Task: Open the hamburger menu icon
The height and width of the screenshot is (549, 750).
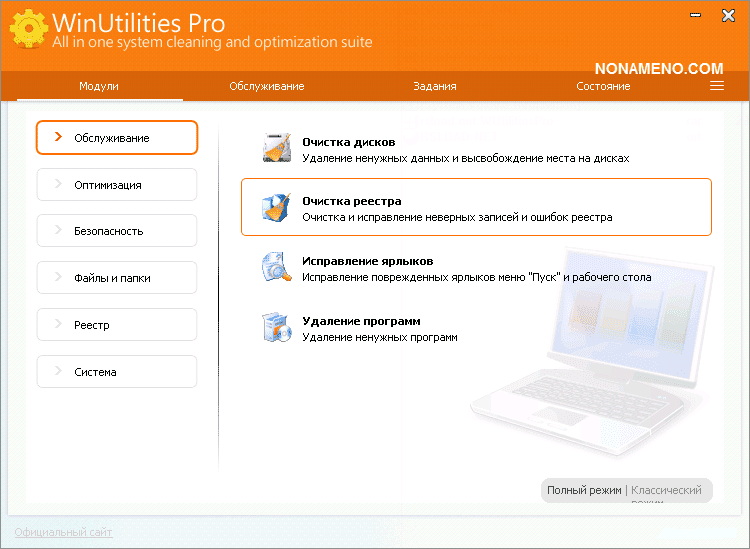Action: click(x=716, y=86)
